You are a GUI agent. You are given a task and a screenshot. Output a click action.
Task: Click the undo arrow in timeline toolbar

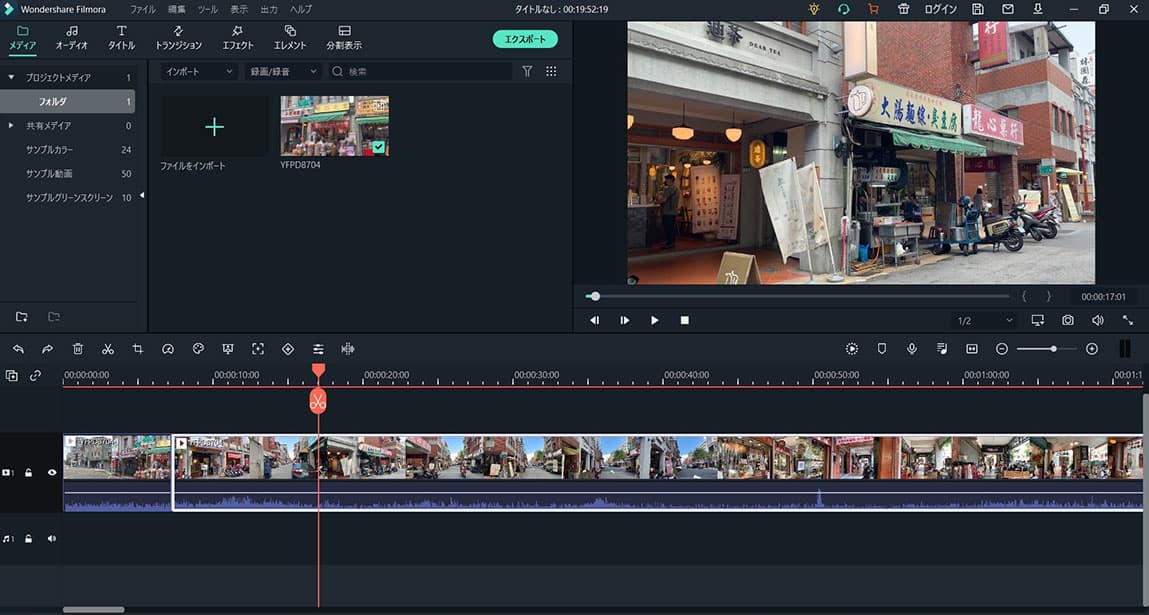[x=18, y=349]
